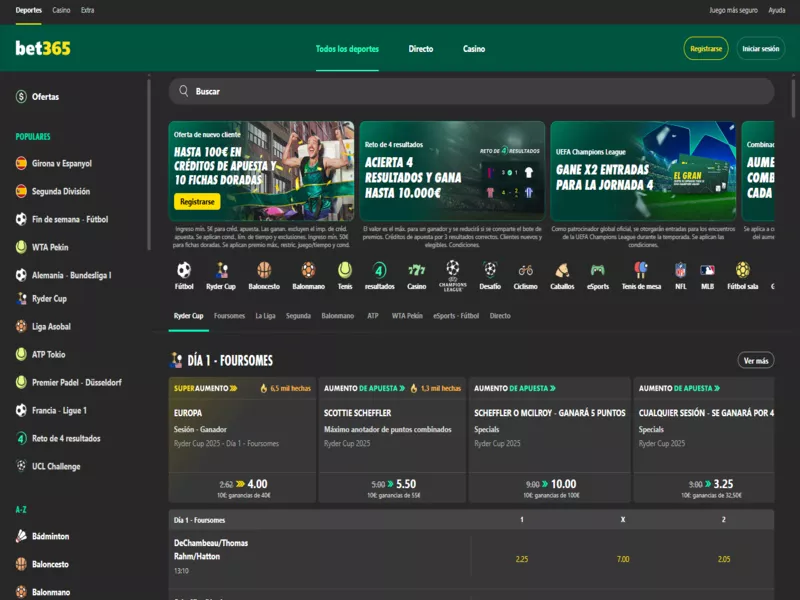The image size is (800, 600).
Task: Select Europa boosted odds 4.00
Action: 243,487
